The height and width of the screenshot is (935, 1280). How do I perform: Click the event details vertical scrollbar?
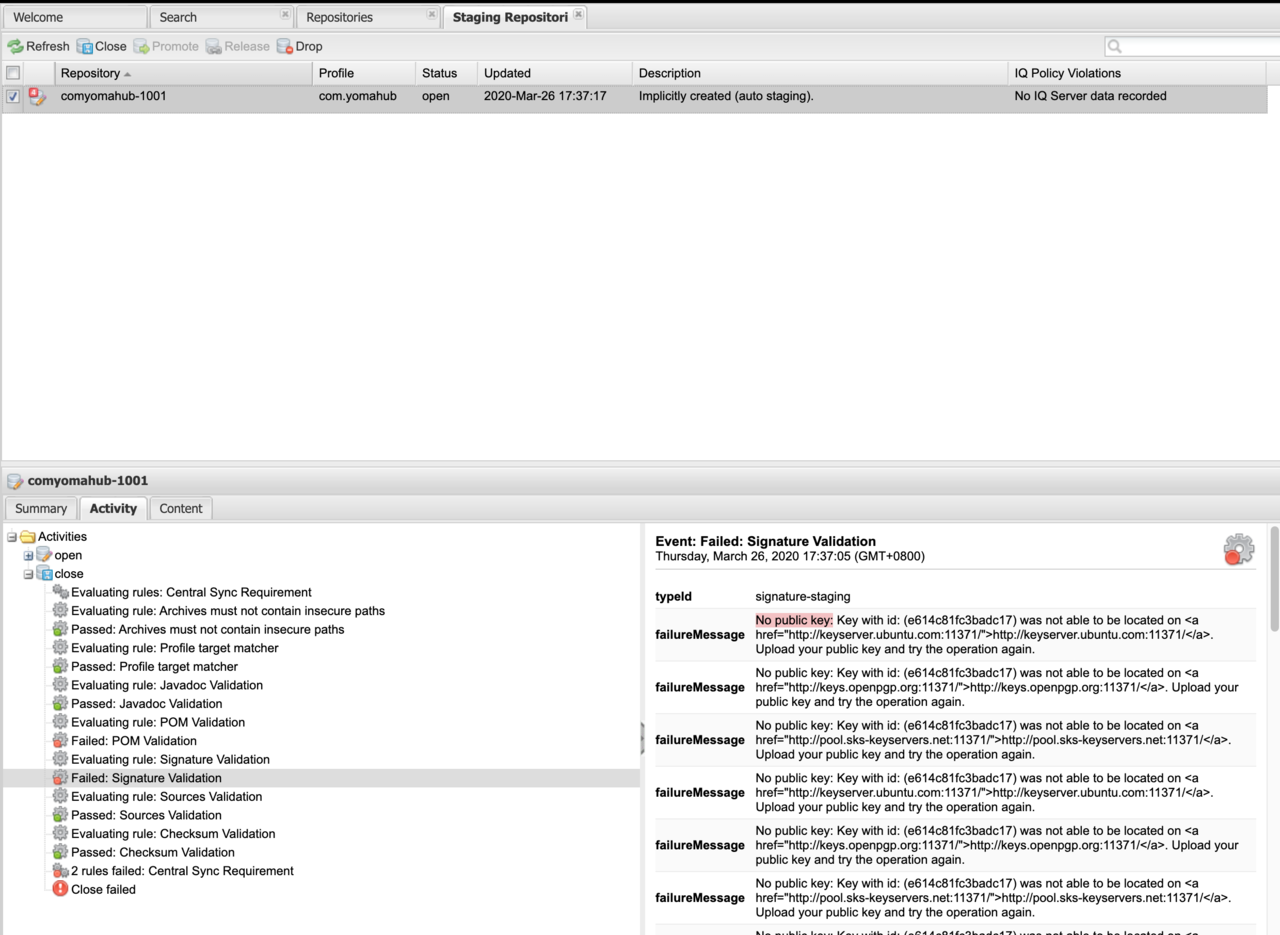[1274, 580]
